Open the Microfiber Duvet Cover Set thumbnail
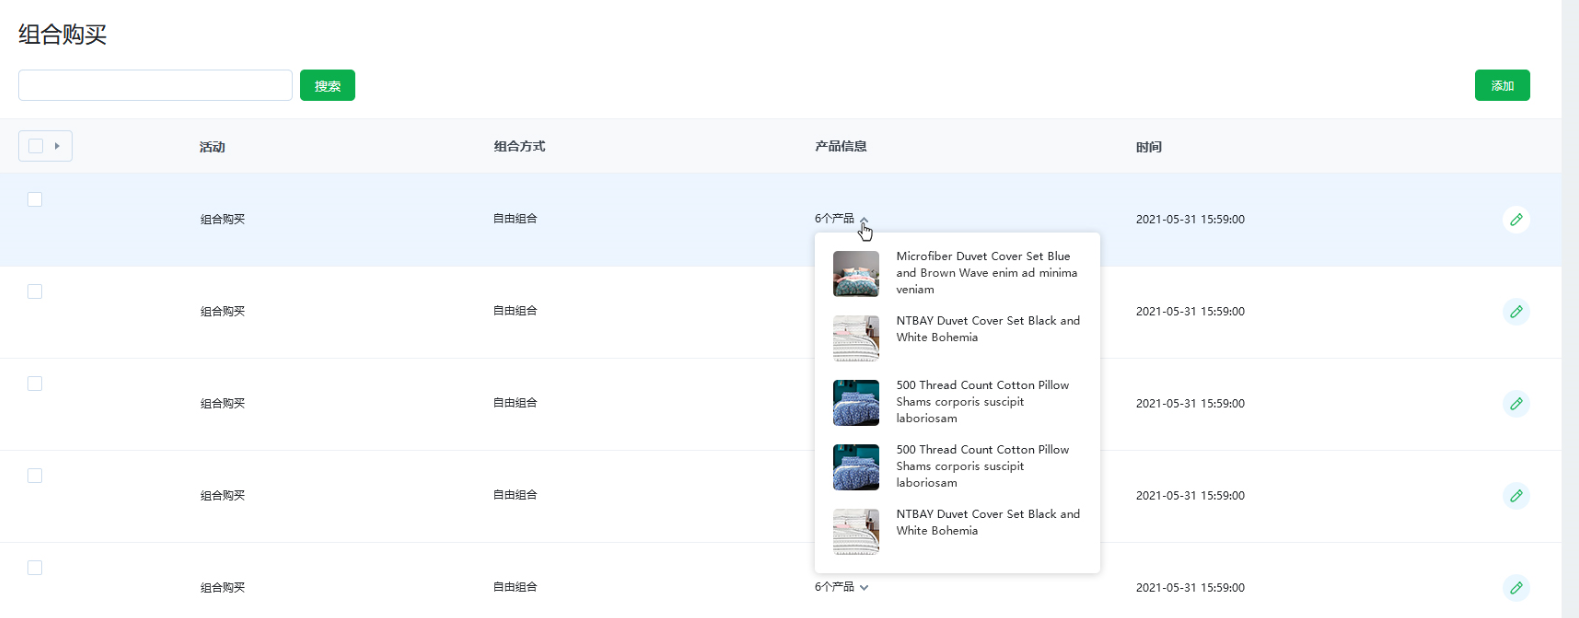The height and width of the screenshot is (618, 1579). (x=856, y=273)
